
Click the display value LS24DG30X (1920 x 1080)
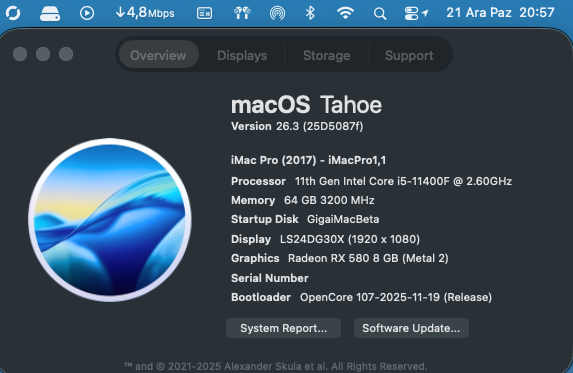pyautogui.click(x=350, y=239)
